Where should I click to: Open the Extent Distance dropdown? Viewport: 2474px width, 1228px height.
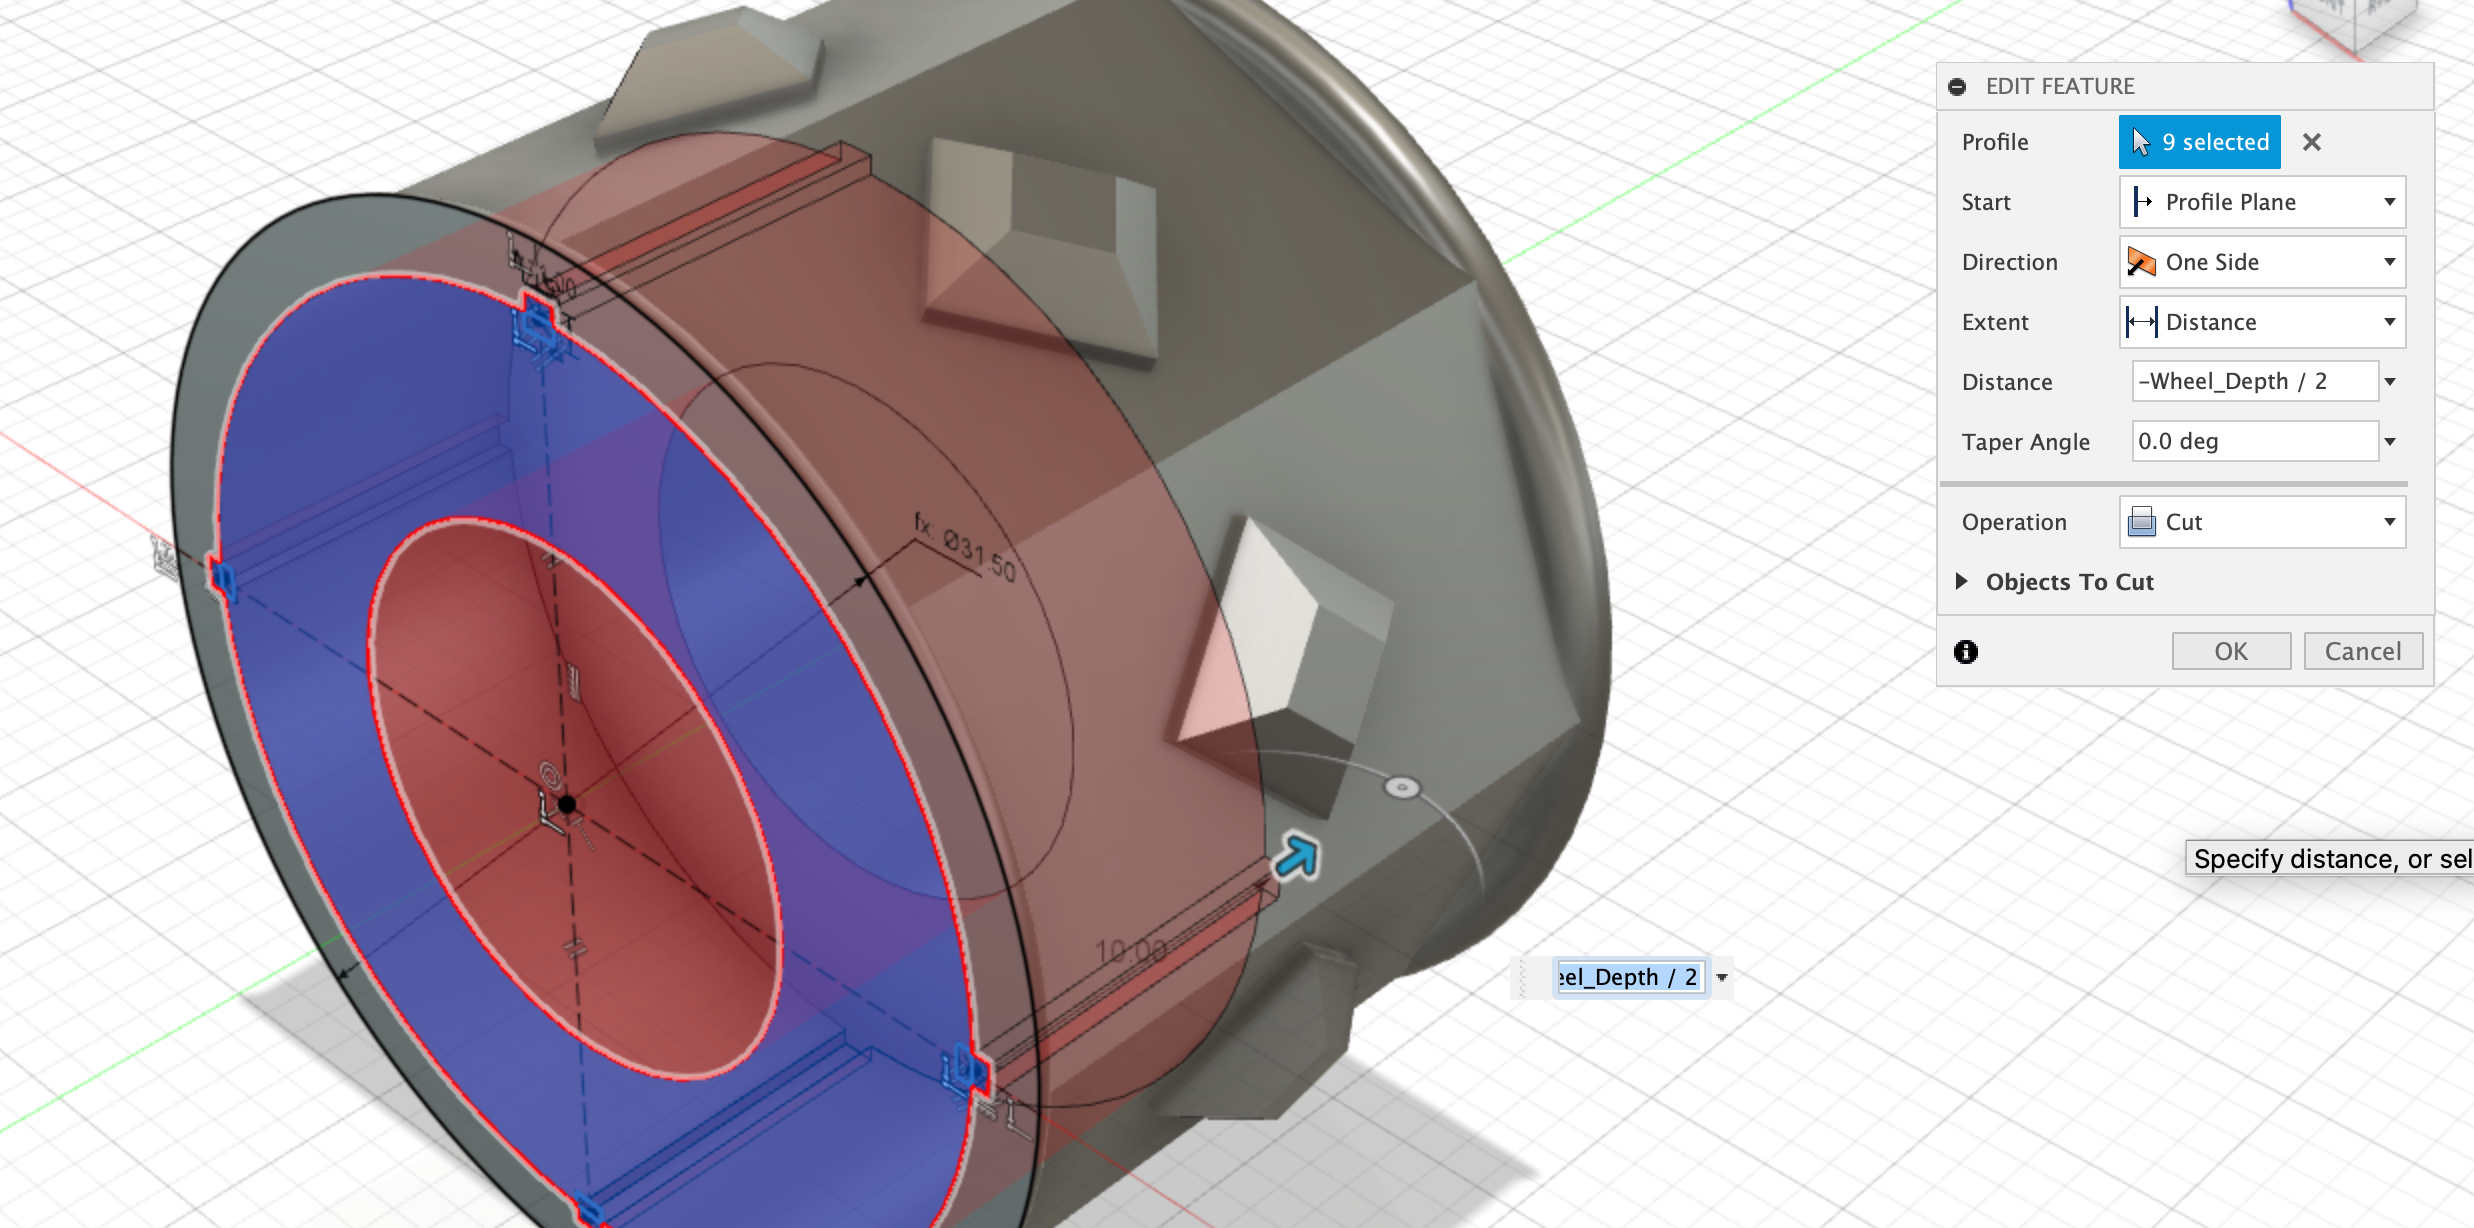click(x=2262, y=322)
